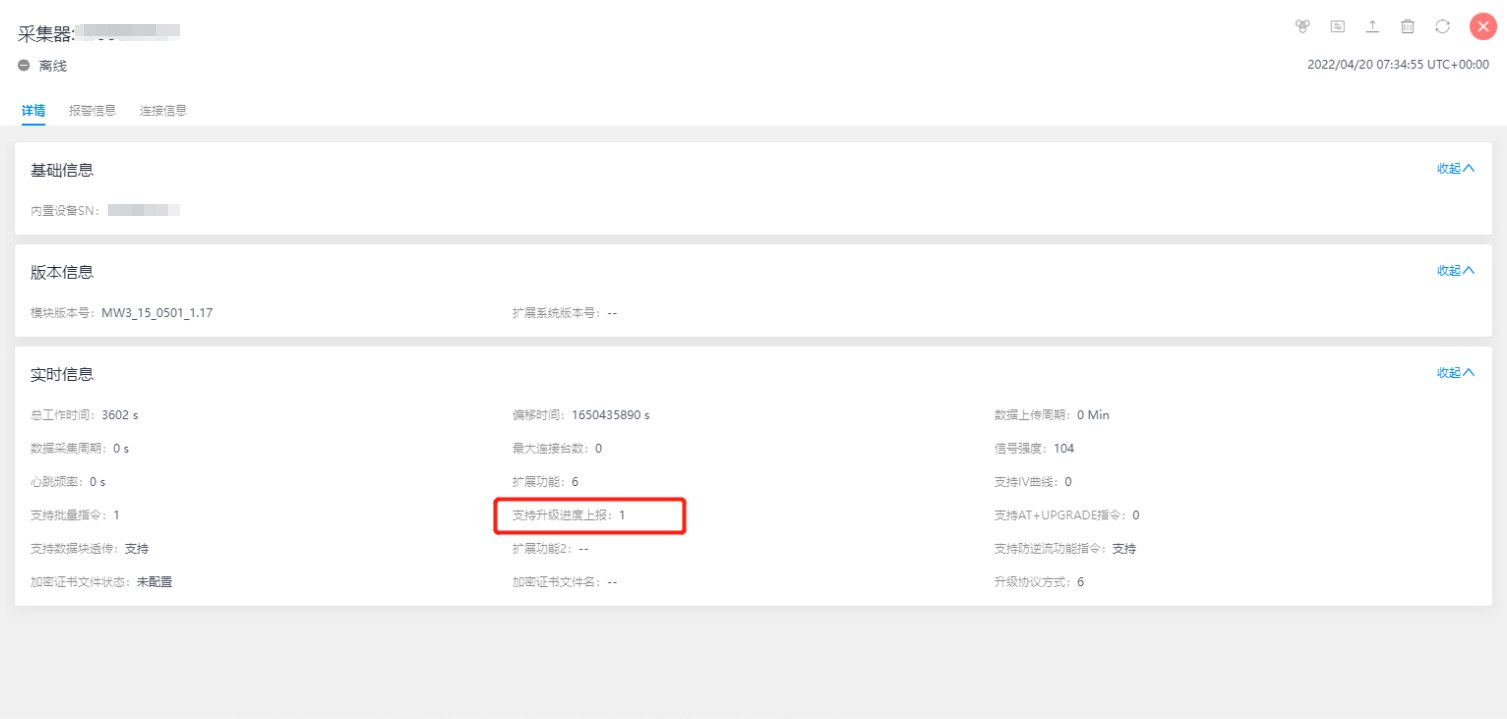1507x719 pixels.
Task: Collapse the 基础信息 section
Action: (1455, 169)
